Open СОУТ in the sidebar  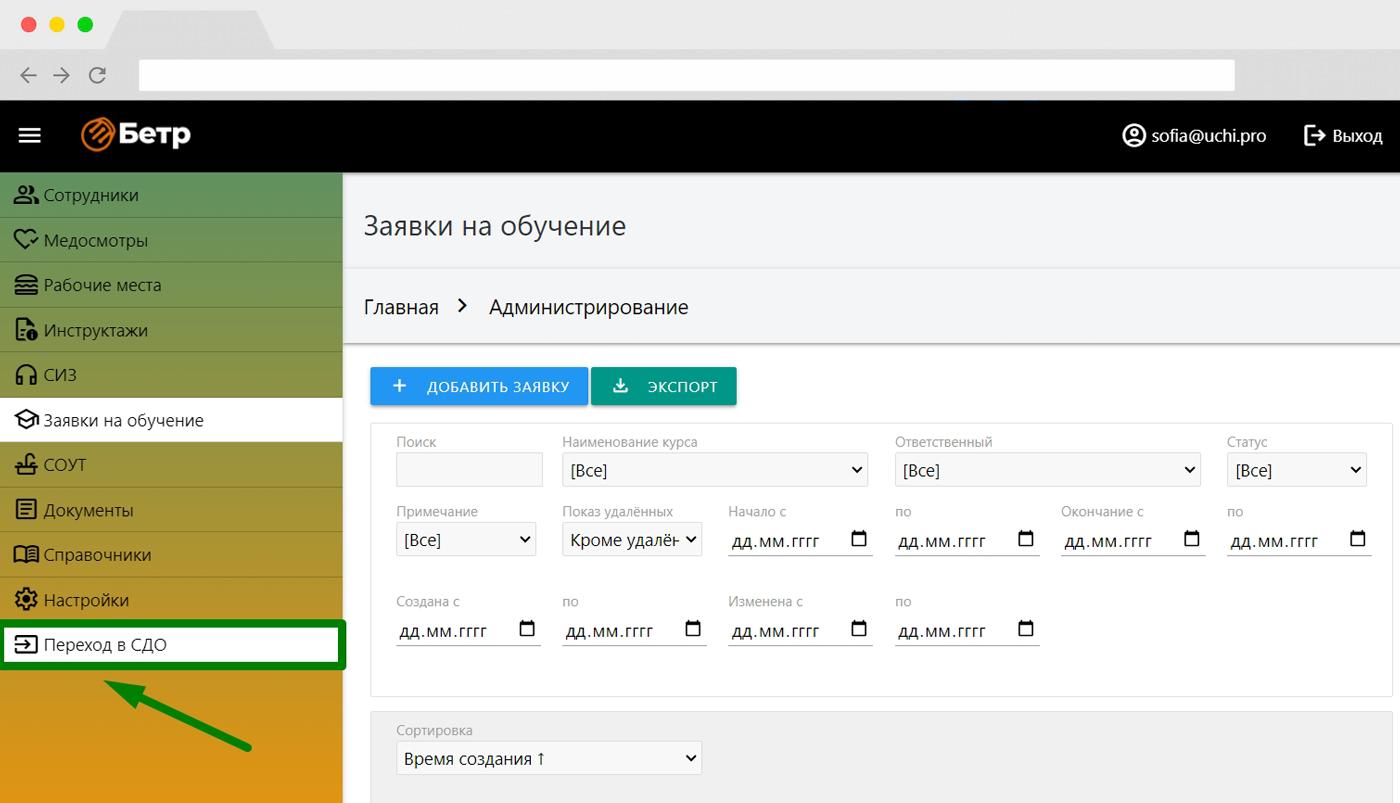[171, 465]
